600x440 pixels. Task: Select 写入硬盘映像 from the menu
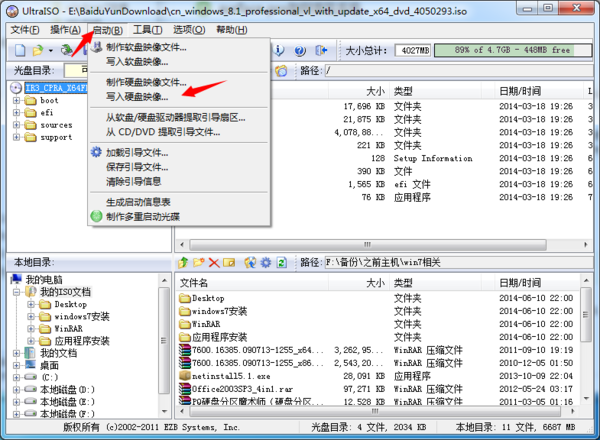click(x=135, y=96)
